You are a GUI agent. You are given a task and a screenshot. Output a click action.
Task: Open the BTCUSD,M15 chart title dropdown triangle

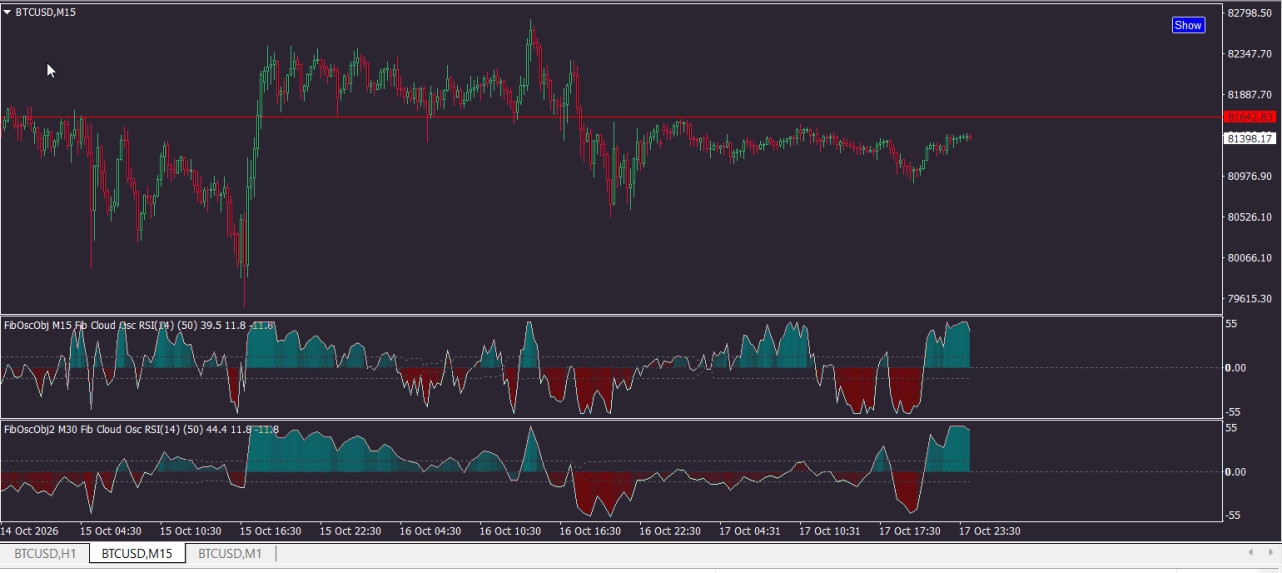tap(8, 12)
